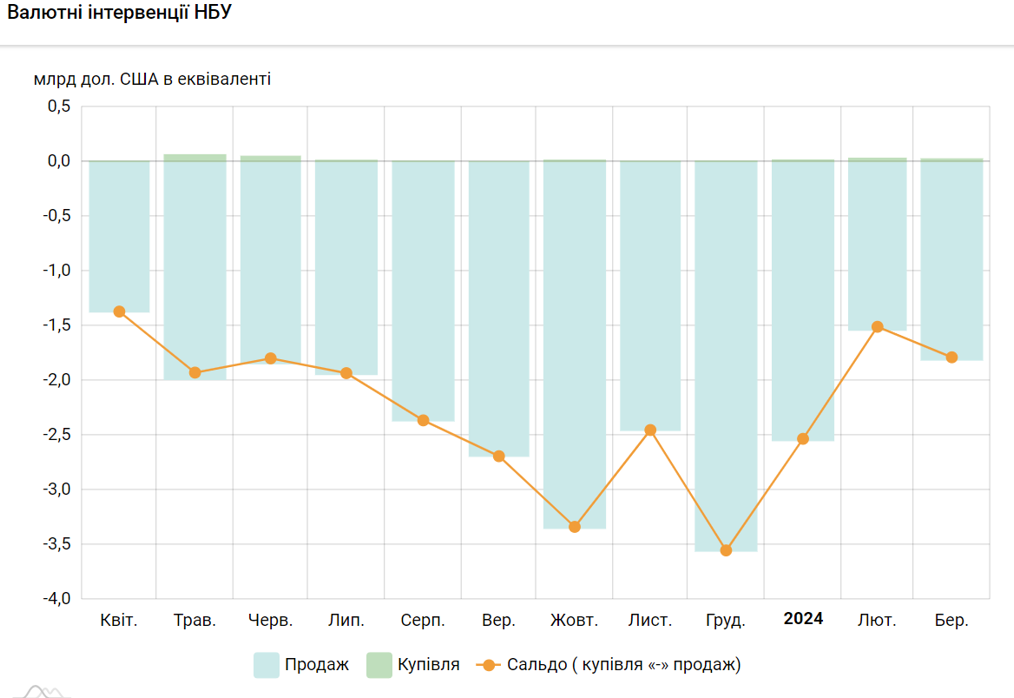1014x698 pixels.
Task: Click the 2024 x-axis label
Action: [803, 619]
